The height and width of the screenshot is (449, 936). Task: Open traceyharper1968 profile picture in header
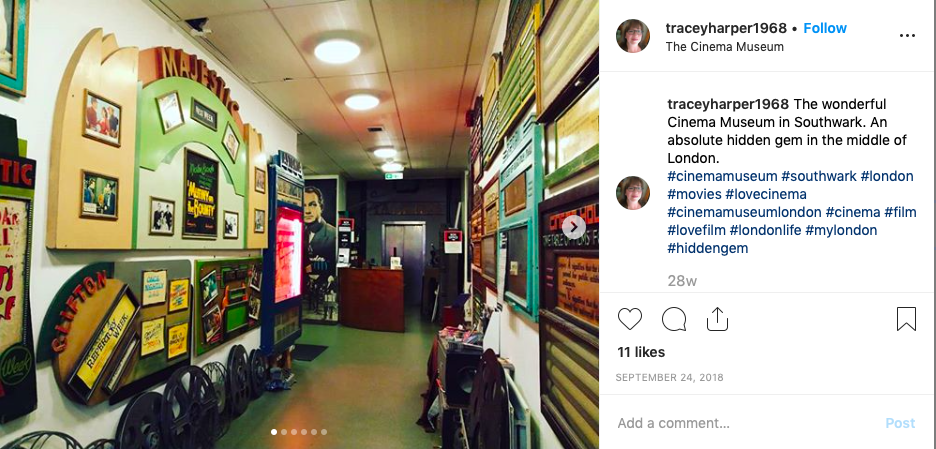[633, 36]
